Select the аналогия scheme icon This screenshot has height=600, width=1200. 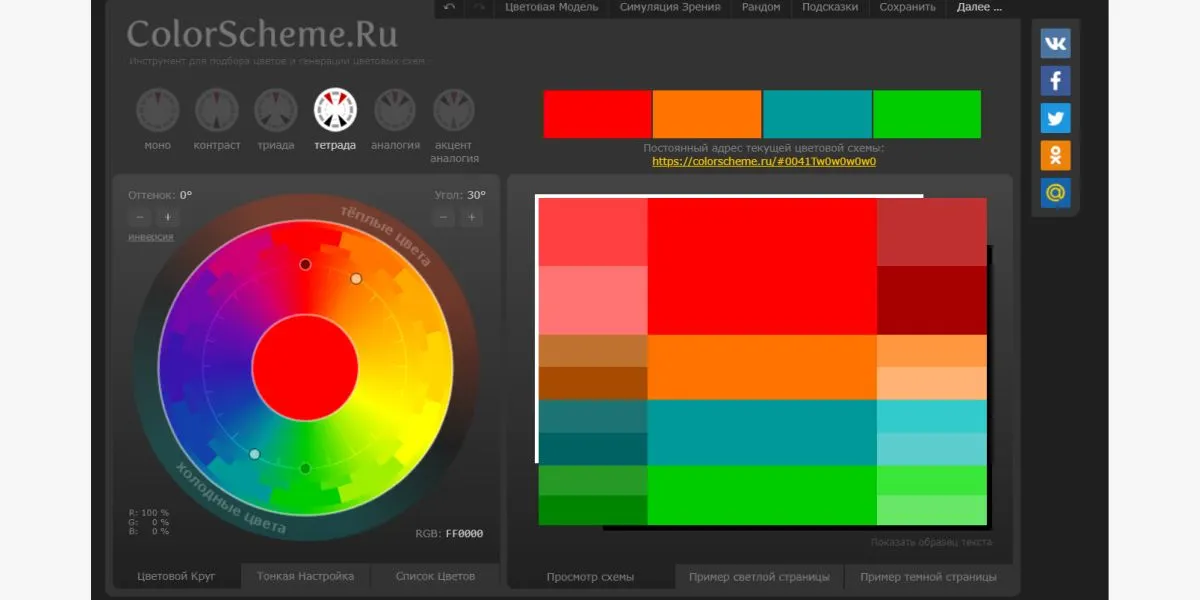(395, 110)
